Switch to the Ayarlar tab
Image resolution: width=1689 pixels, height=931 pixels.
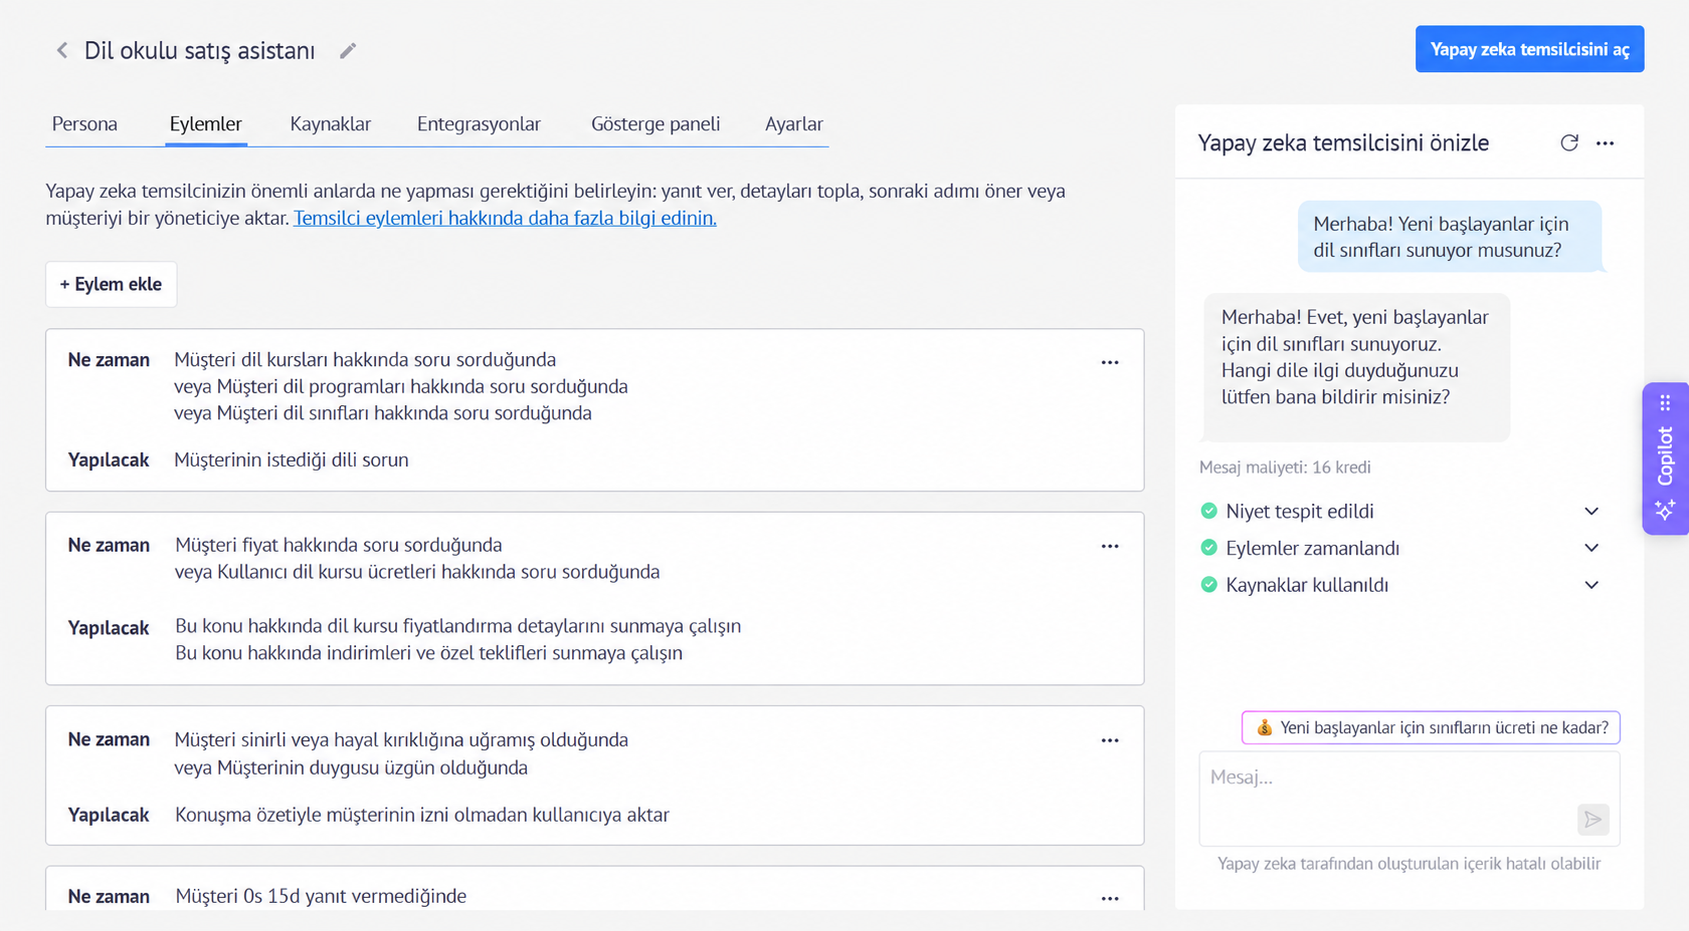(794, 124)
